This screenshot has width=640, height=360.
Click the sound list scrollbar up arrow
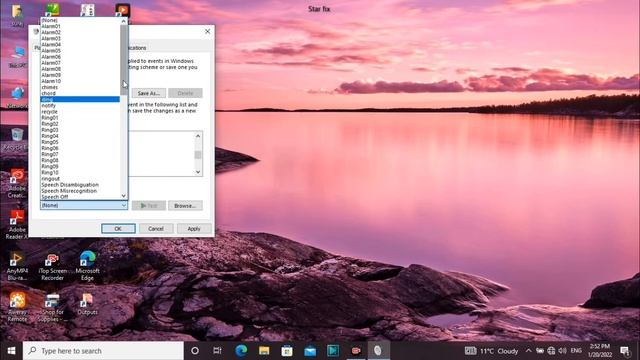pos(124,20)
